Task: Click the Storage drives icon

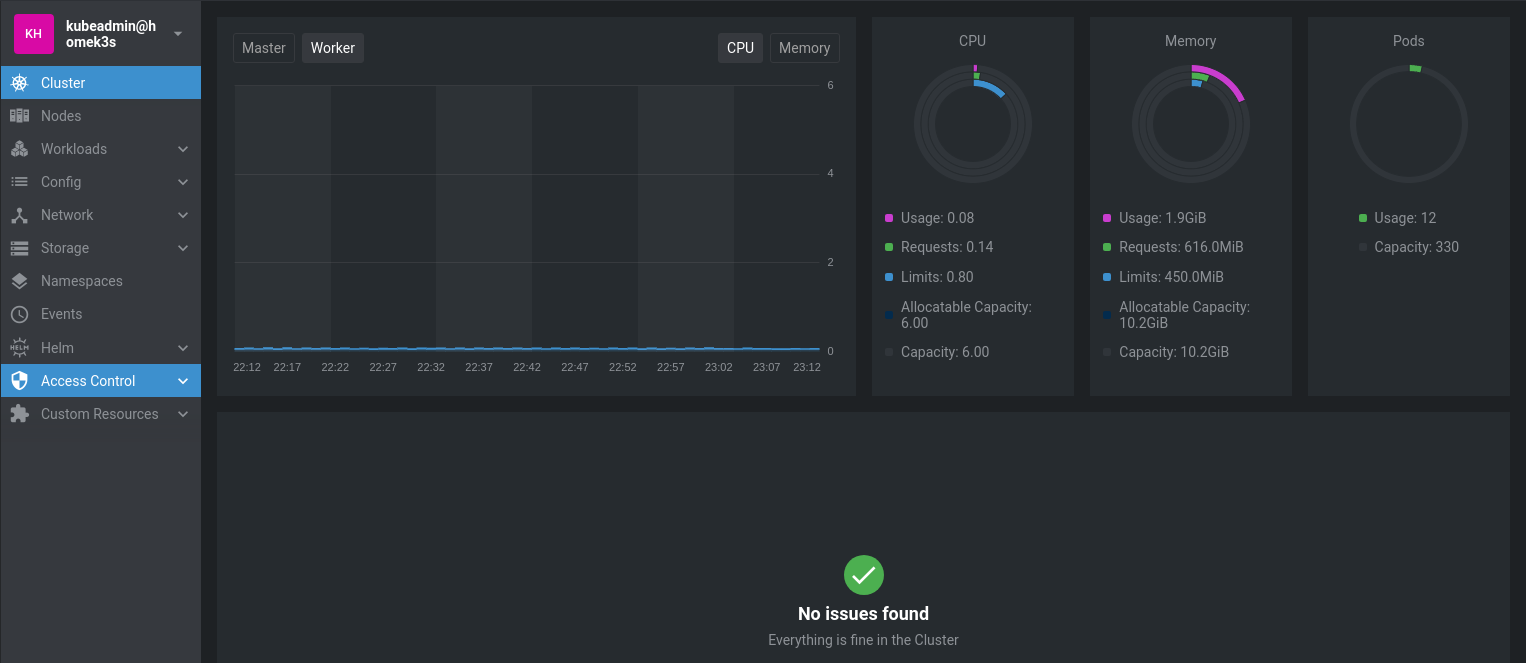Action: 19,248
